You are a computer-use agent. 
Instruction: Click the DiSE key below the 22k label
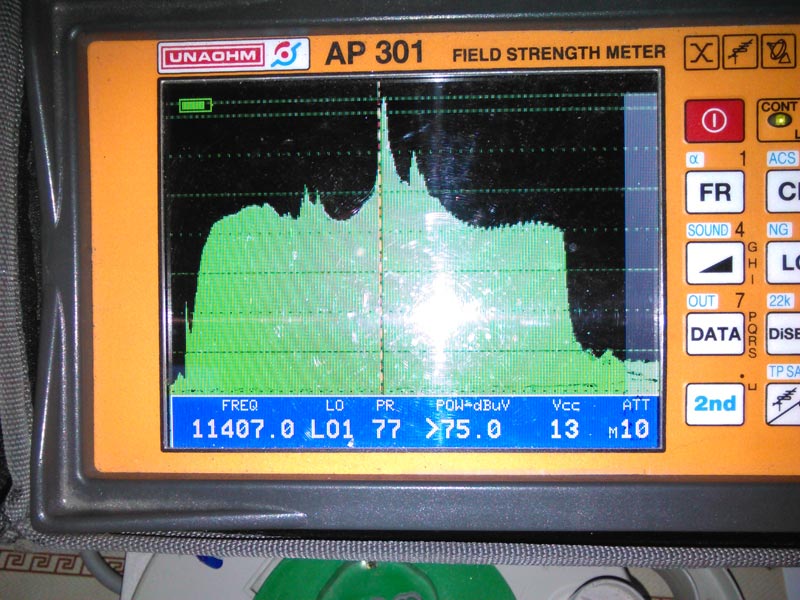coord(783,334)
